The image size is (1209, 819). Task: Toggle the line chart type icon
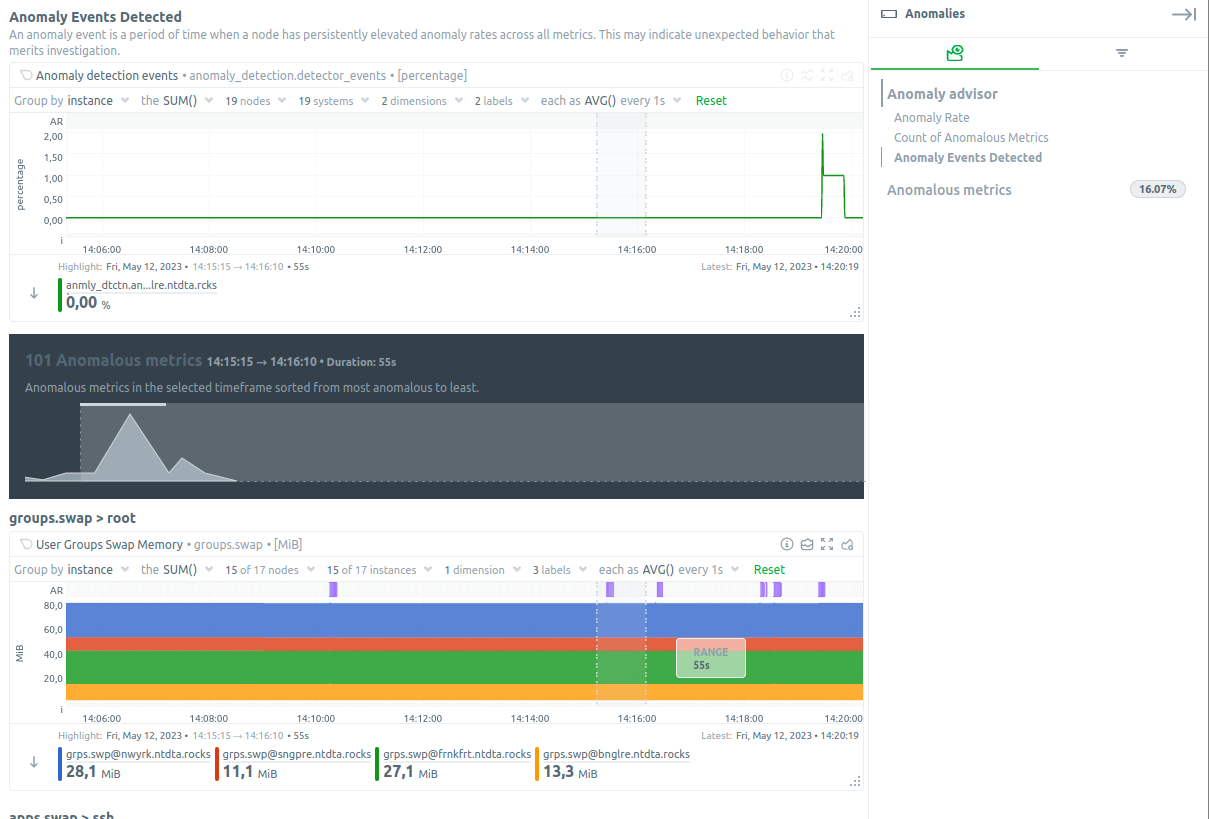807,75
